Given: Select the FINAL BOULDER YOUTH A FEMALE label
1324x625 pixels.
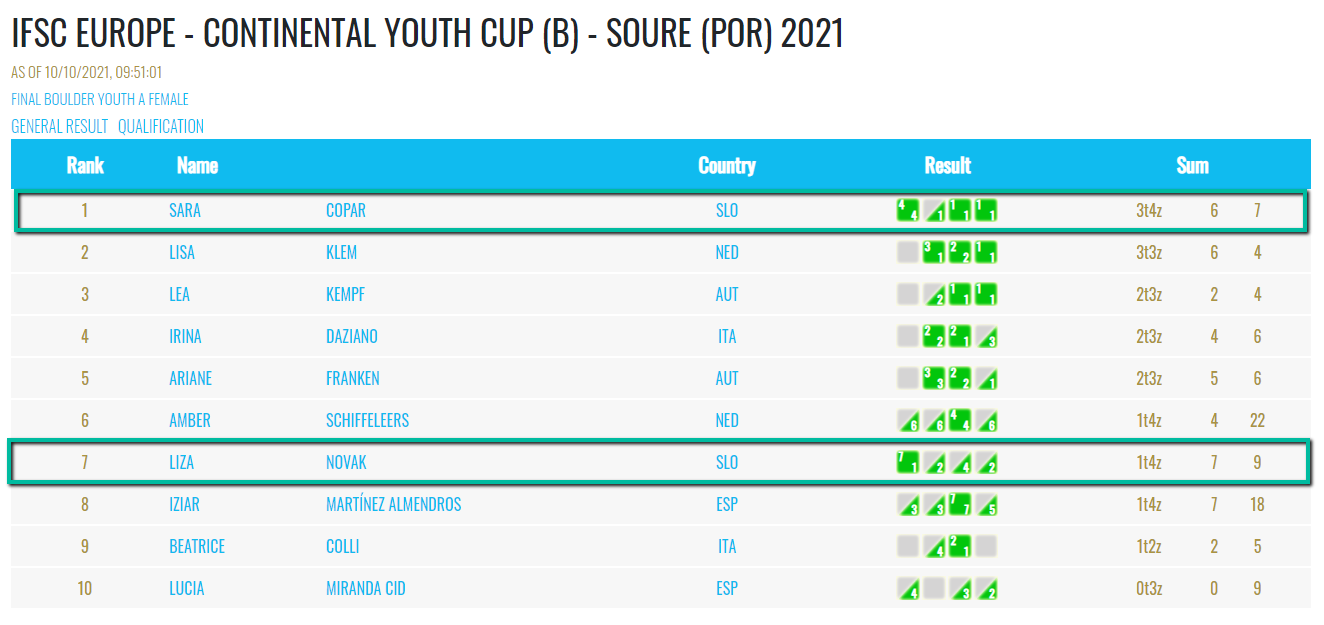Looking at the screenshot, I should [x=100, y=99].
